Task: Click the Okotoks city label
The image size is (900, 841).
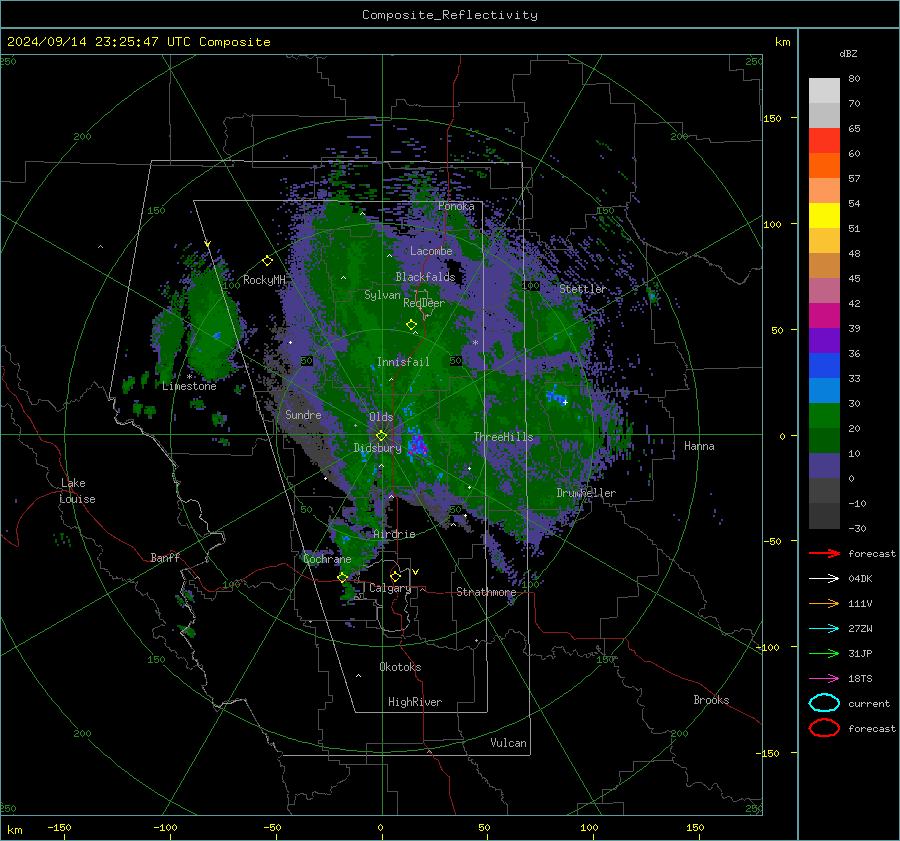Action: 400,667
